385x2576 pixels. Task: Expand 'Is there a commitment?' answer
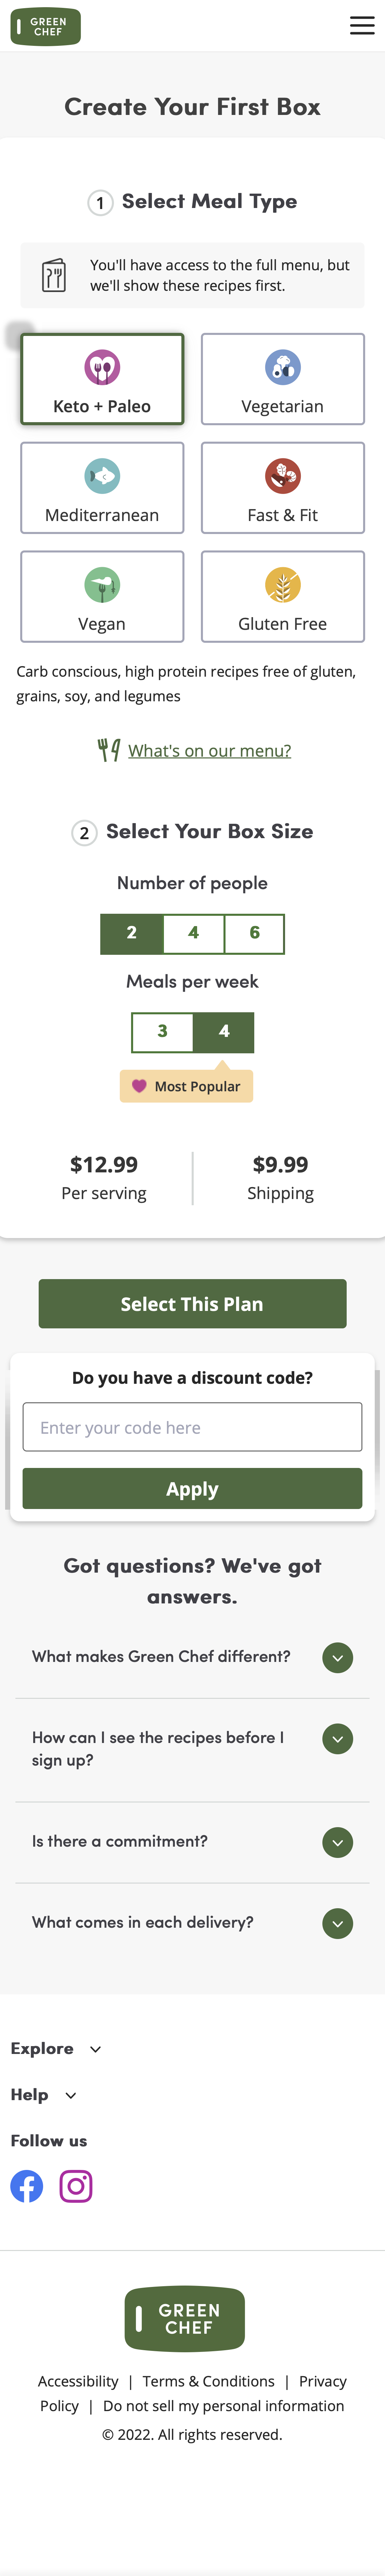click(337, 1842)
